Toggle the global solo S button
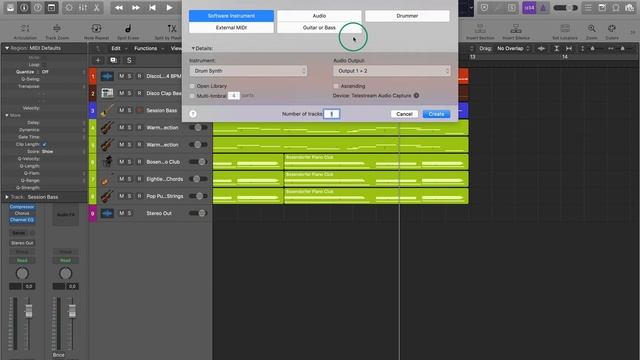 coord(129,60)
